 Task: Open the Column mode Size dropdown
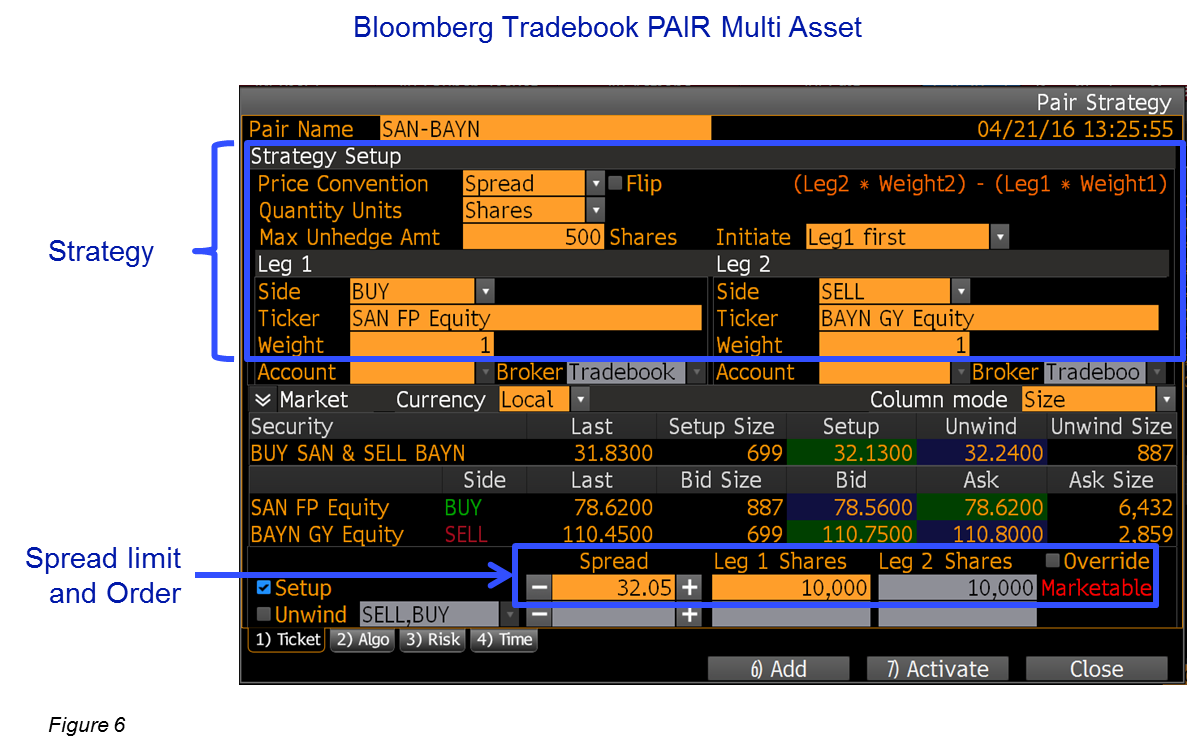(x=1165, y=400)
